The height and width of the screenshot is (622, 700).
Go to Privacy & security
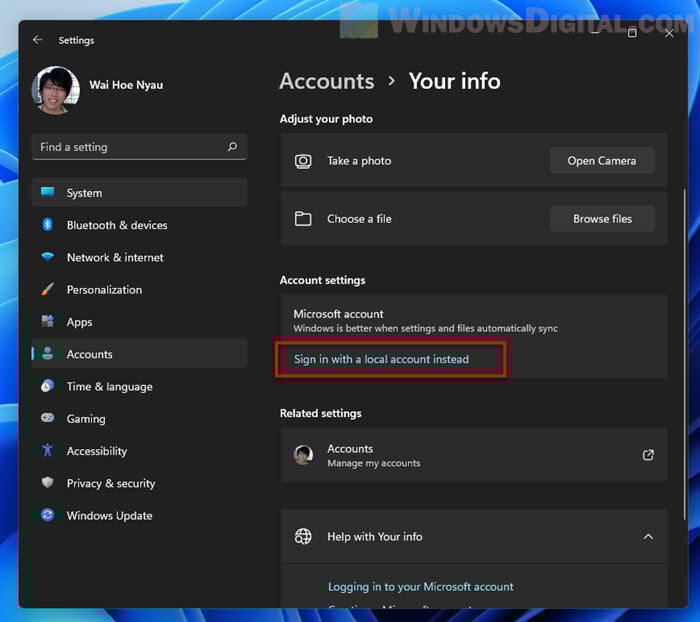click(139, 482)
